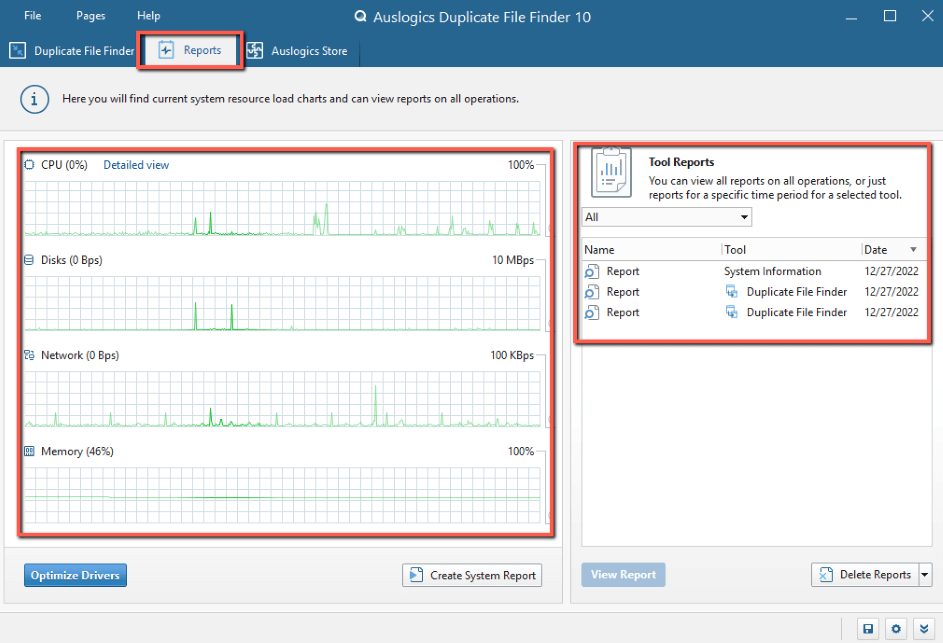Click the middle row's Duplicate File Finder icon
Viewport: 943px width, 643px height.
[731, 292]
